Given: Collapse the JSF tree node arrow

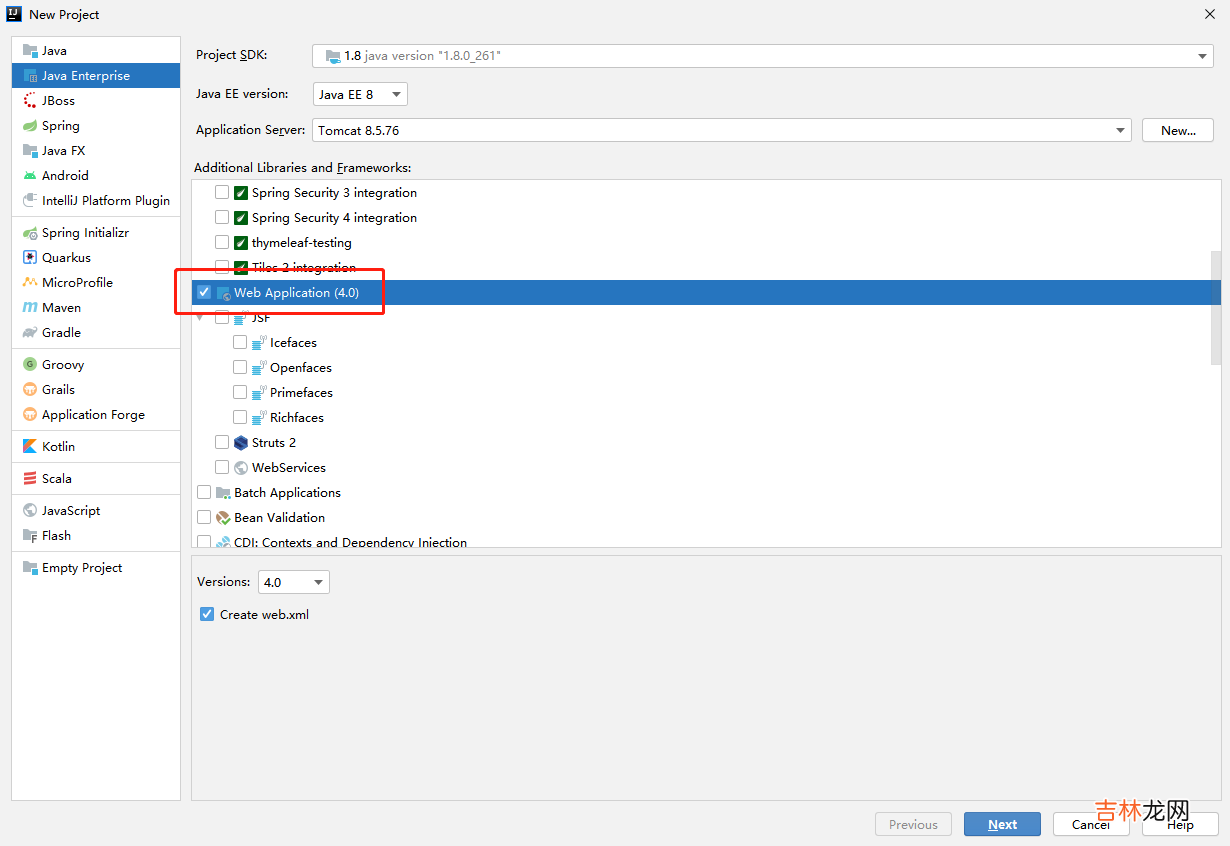Looking at the screenshot, I should pos(201,318).
